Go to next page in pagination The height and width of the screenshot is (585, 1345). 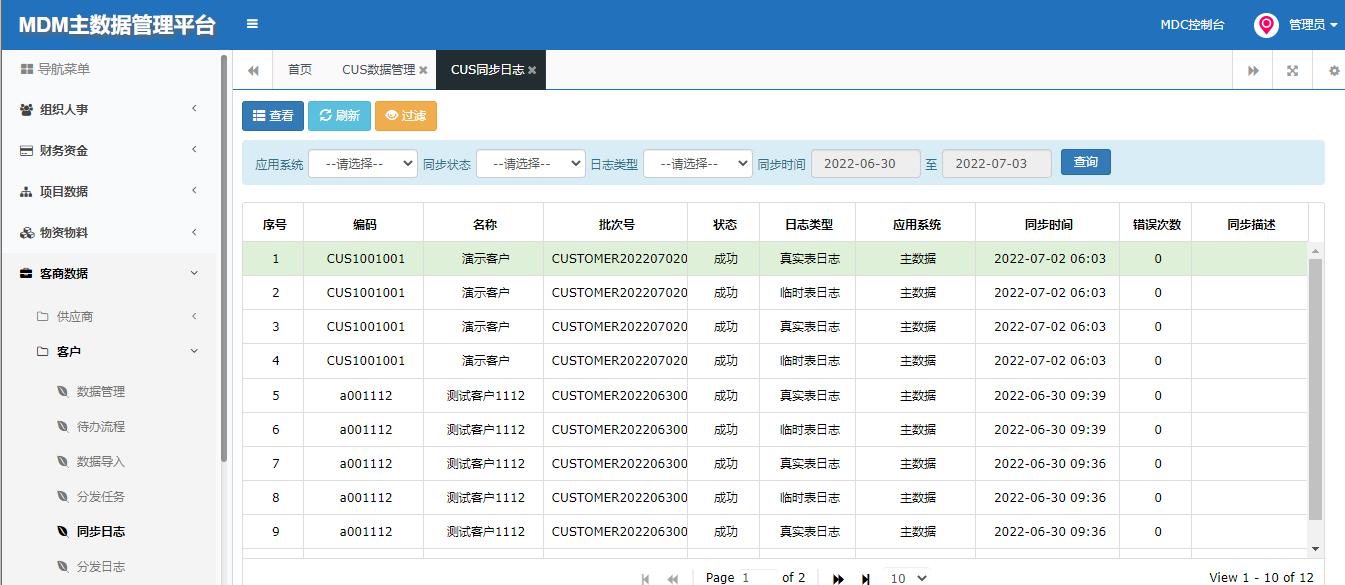coord(838,577)
